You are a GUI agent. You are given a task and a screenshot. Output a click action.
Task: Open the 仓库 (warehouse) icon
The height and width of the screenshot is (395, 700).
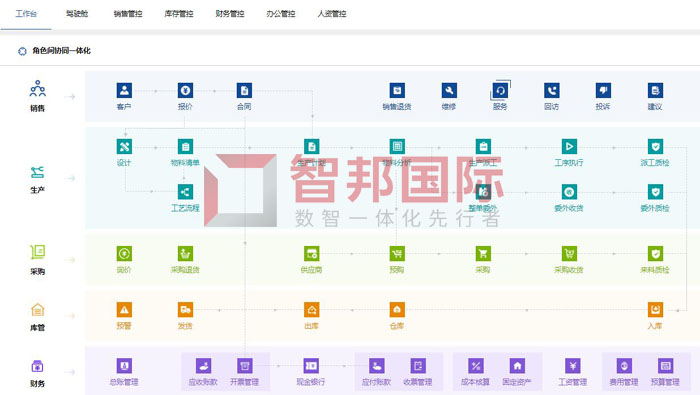click(x=397, y=310)
